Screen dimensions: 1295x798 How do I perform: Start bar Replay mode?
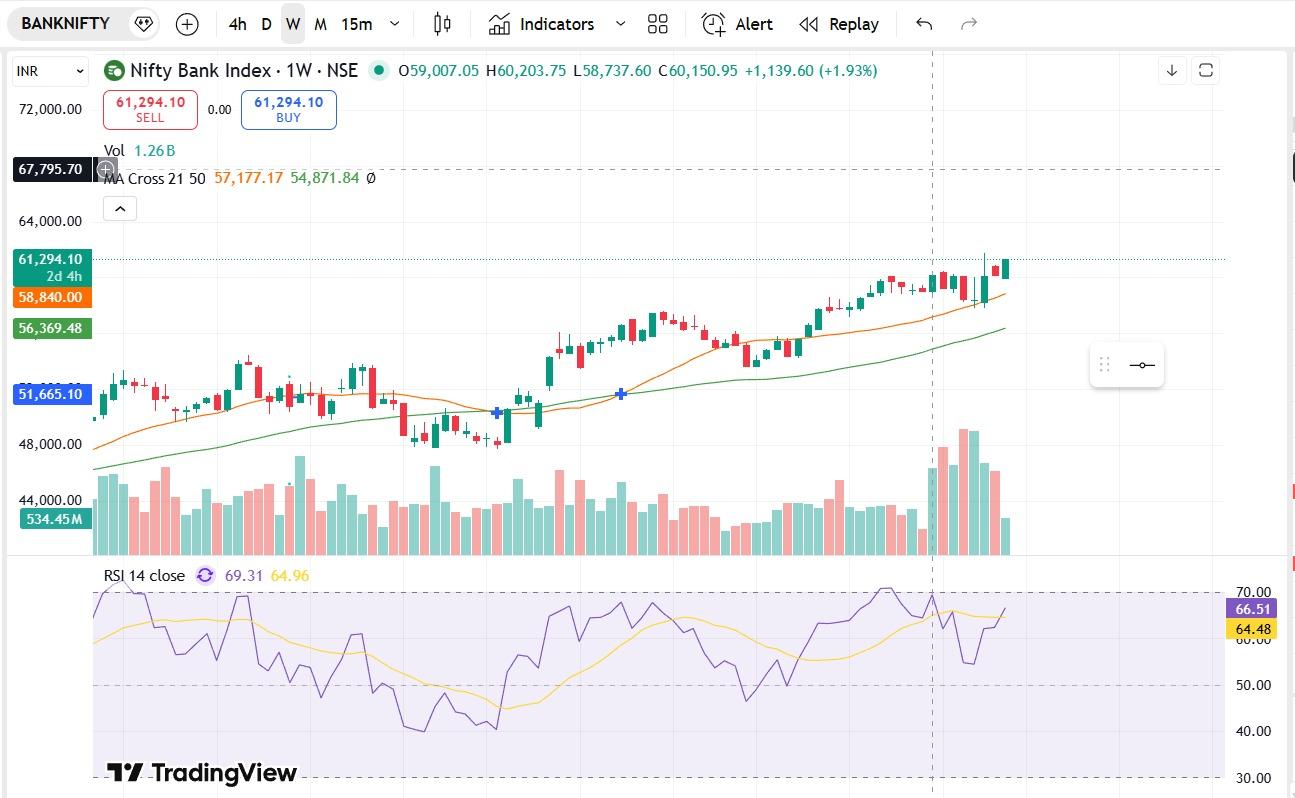(839, 24)
